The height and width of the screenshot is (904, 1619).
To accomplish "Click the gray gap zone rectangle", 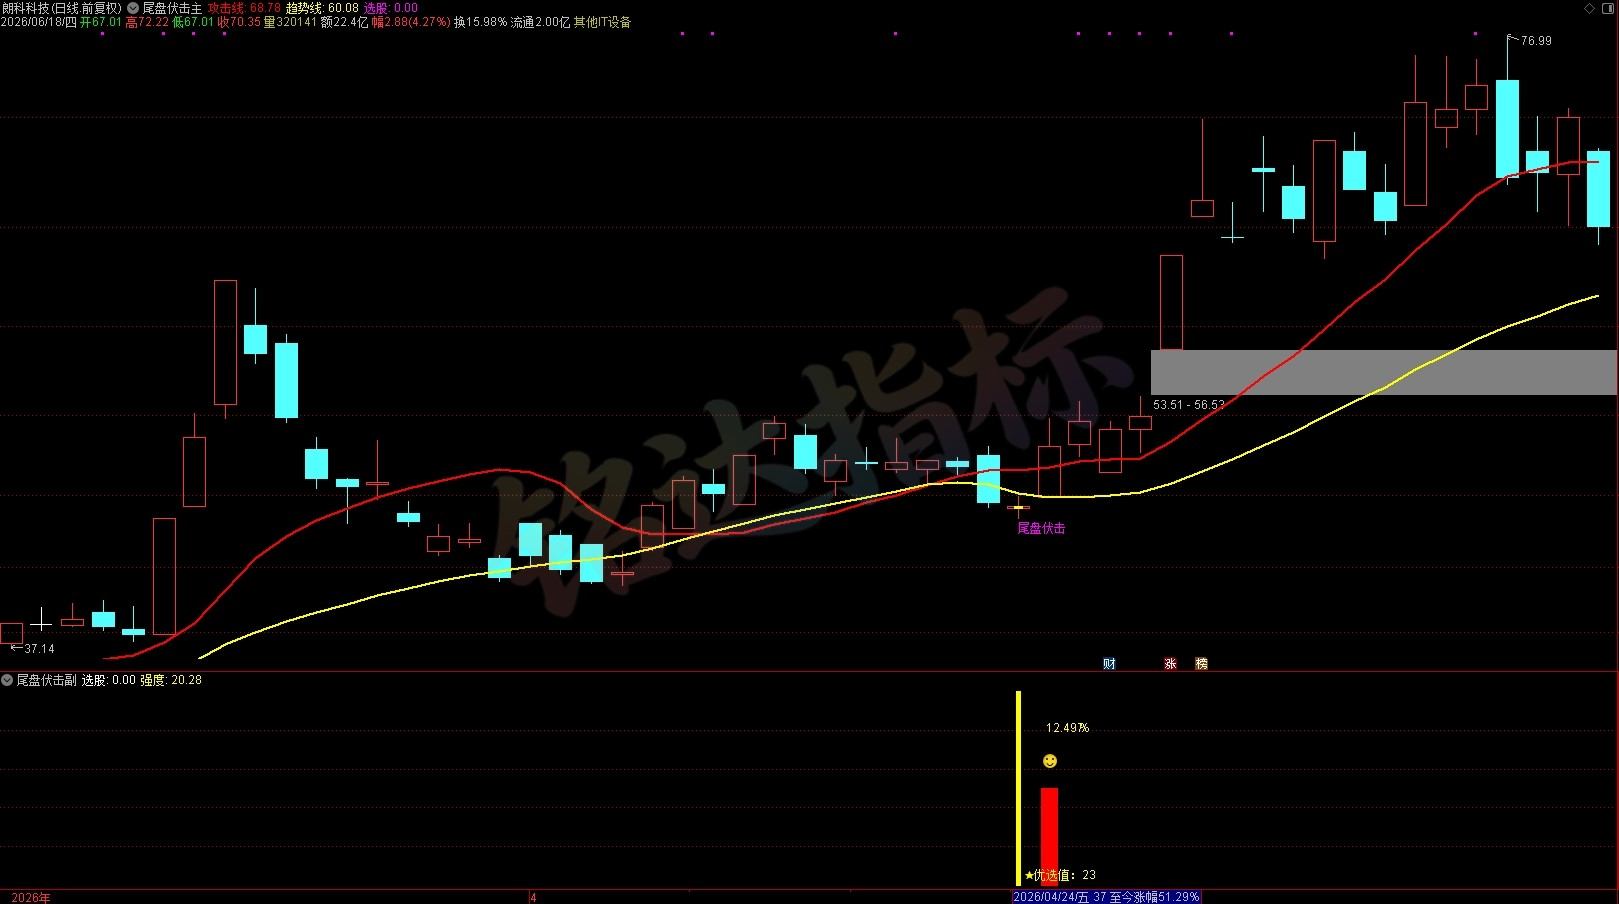I will click(x=1384, y=372).
